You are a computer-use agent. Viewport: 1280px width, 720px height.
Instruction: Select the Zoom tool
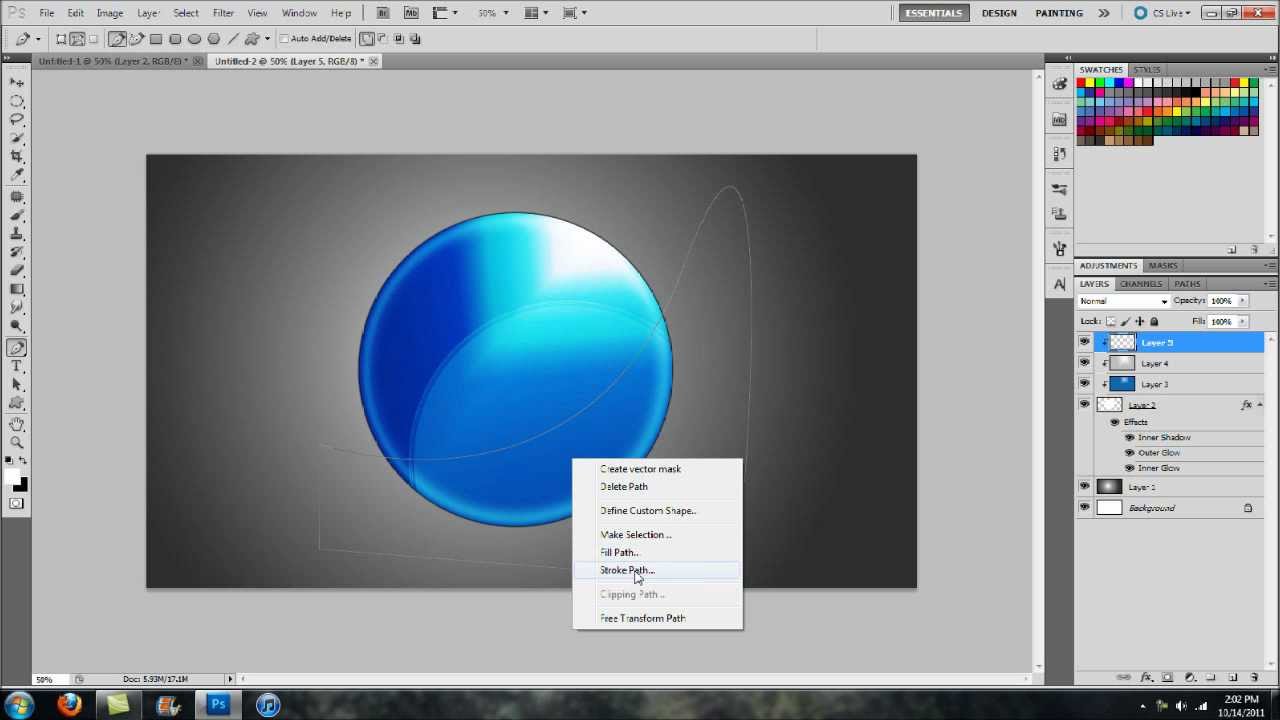[x=17, y=442]
